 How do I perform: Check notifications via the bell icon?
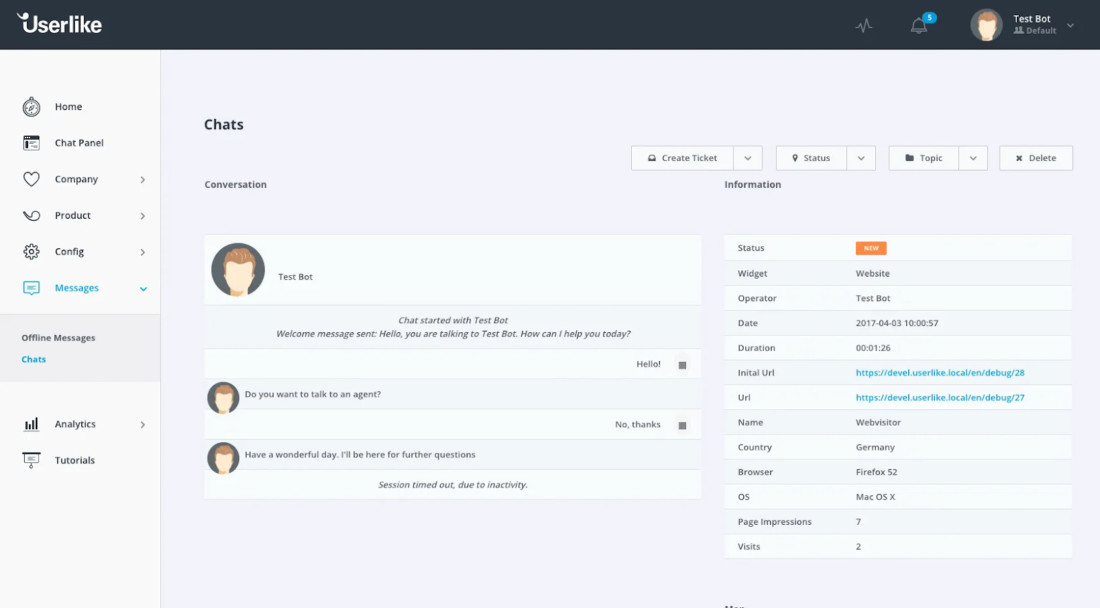[x=918, y=26]
